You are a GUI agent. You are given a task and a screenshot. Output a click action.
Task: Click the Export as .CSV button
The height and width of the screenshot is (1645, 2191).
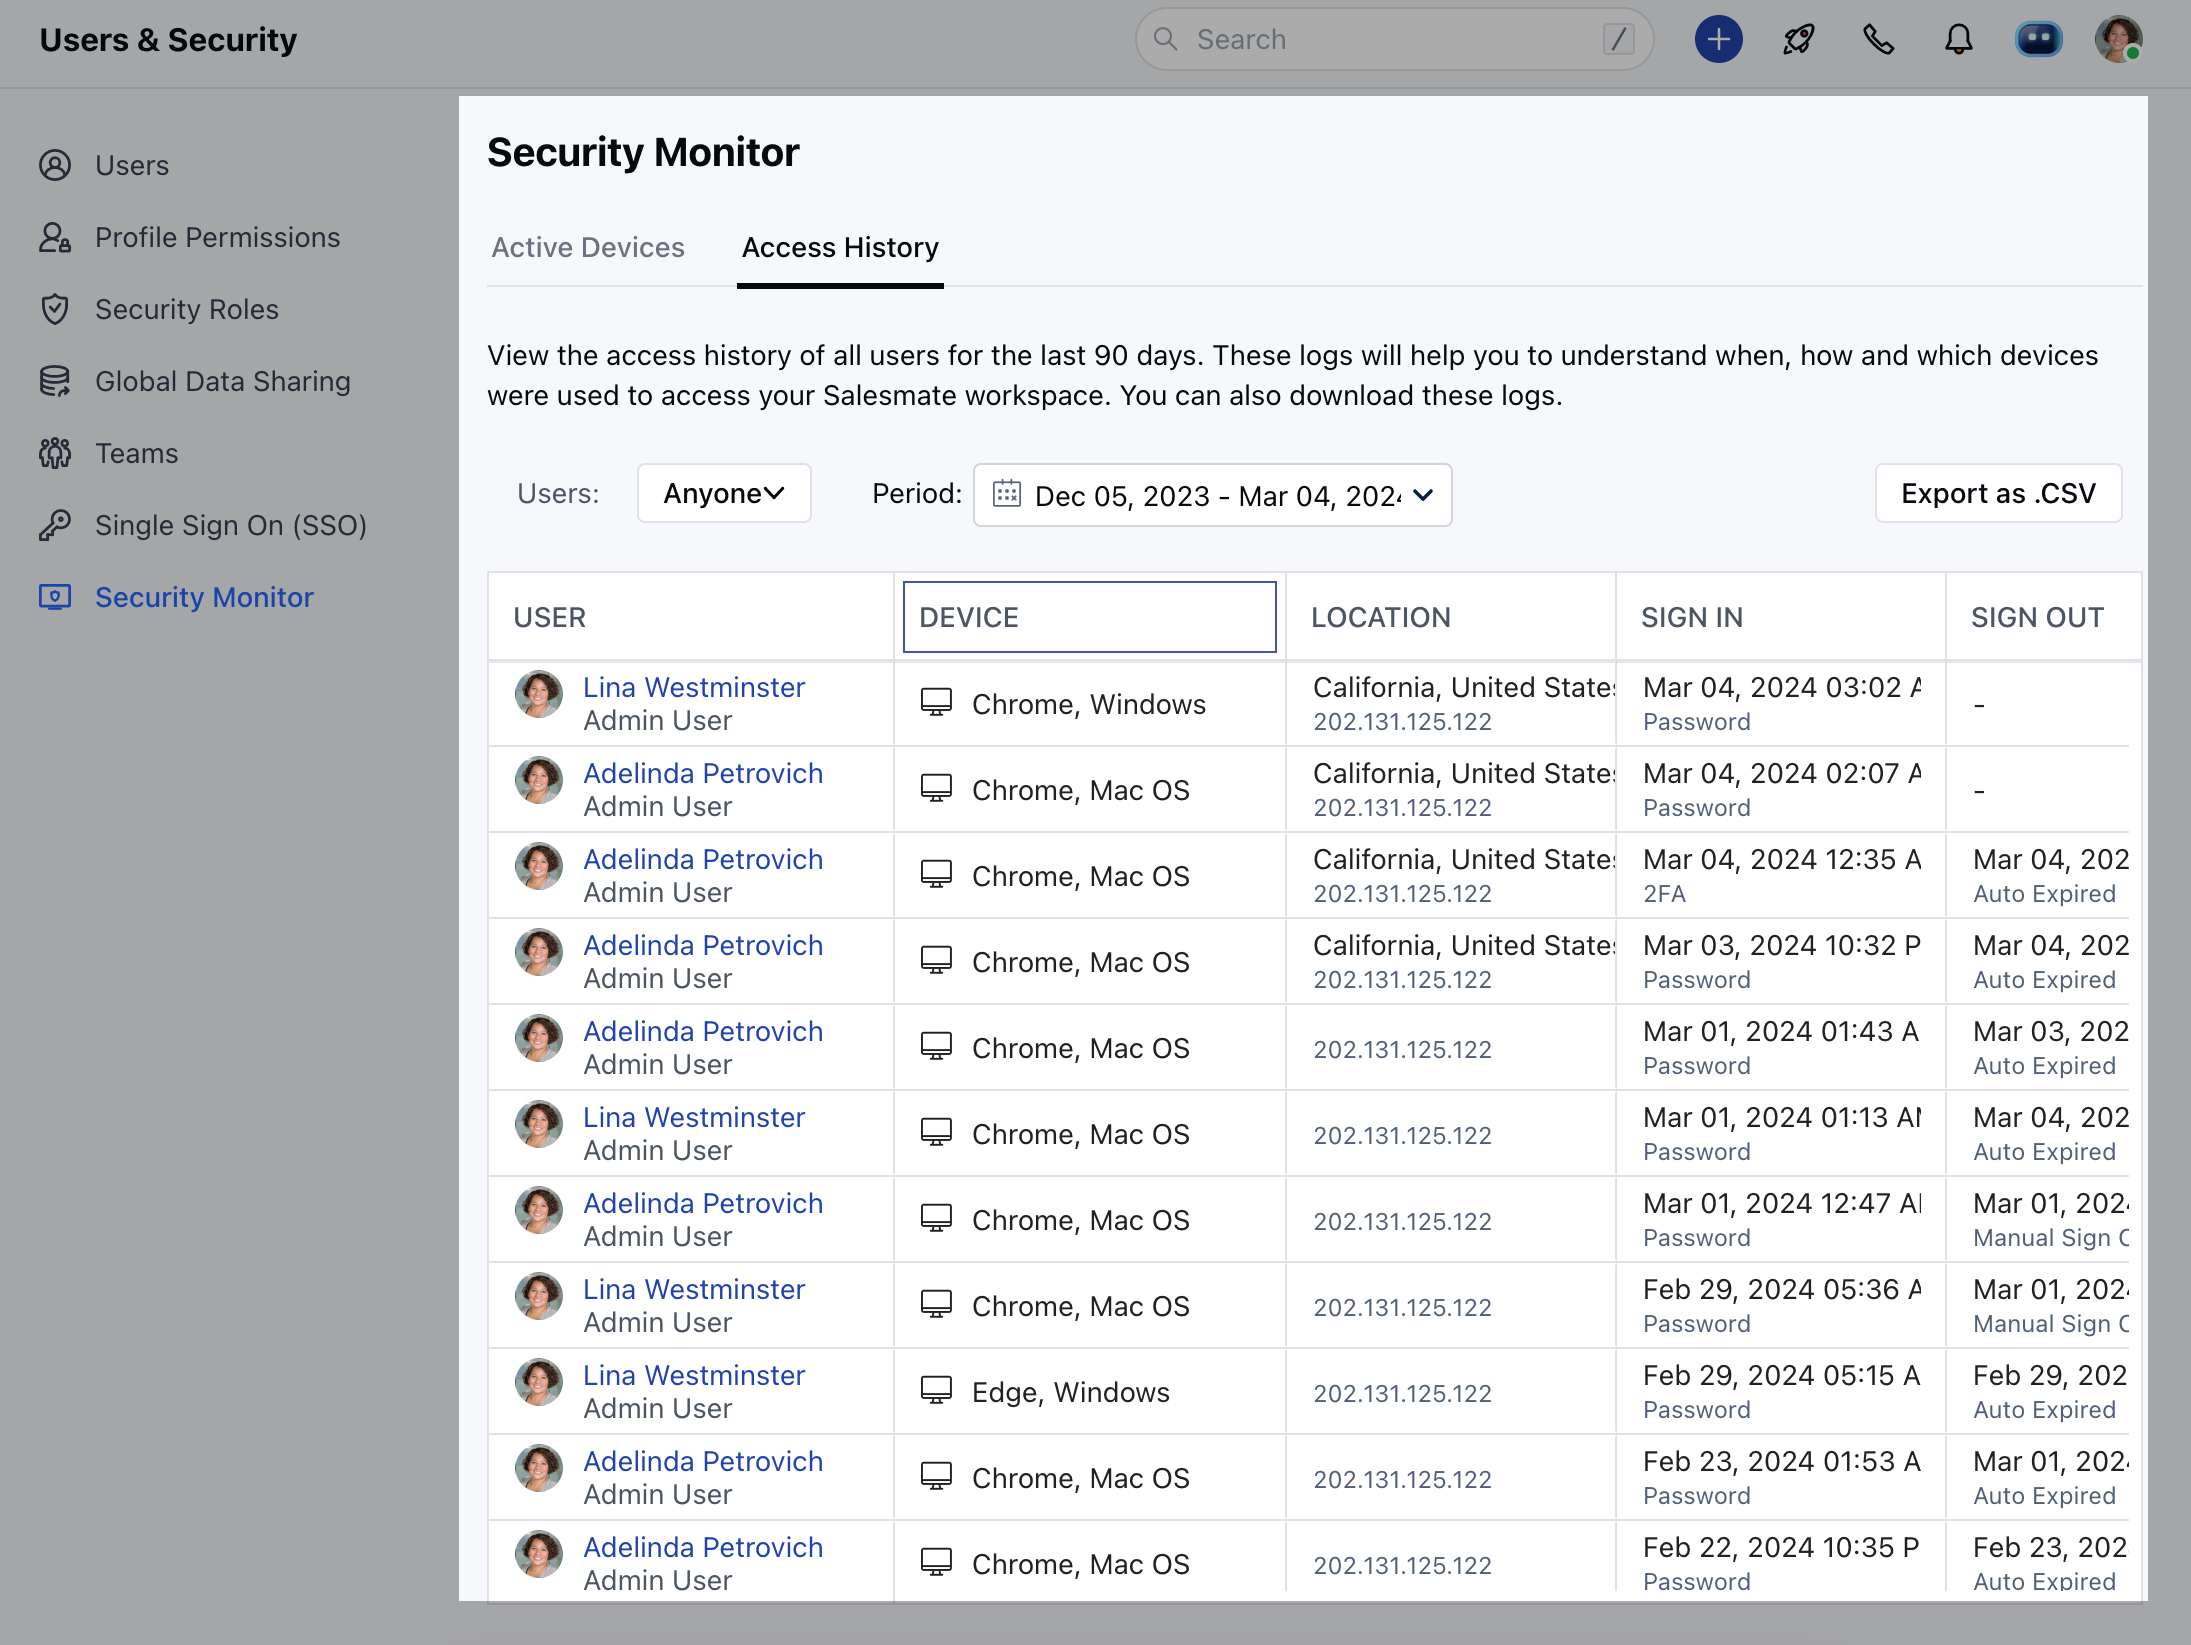point(1997,493)
